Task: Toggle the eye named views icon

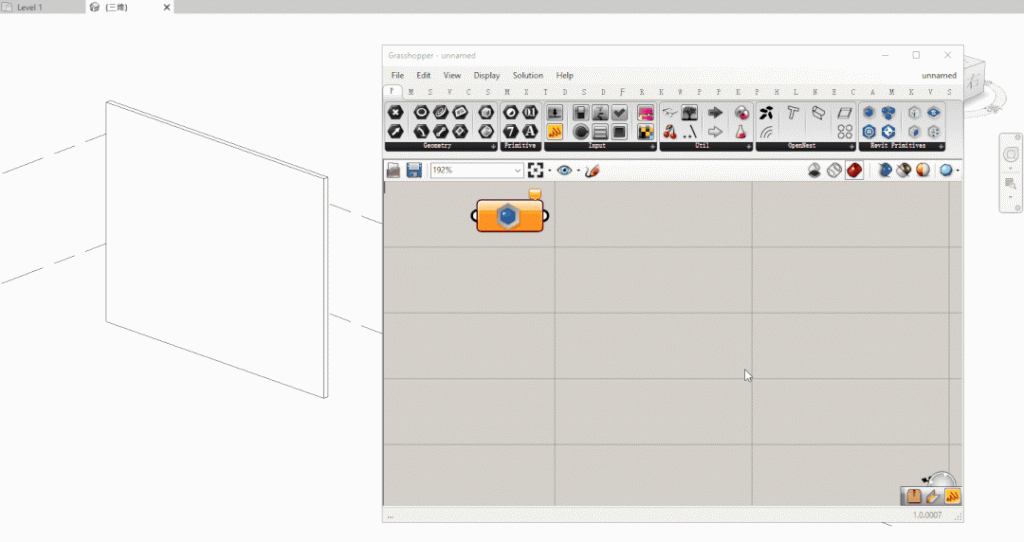Action: click(x=564, y=170)
